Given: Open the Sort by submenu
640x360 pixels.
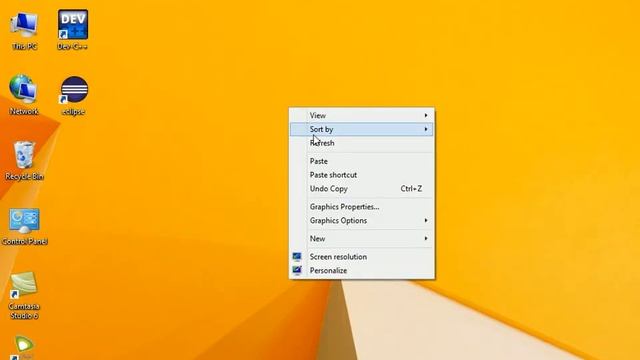Looking at the screenshot, I should coord(362,129).
